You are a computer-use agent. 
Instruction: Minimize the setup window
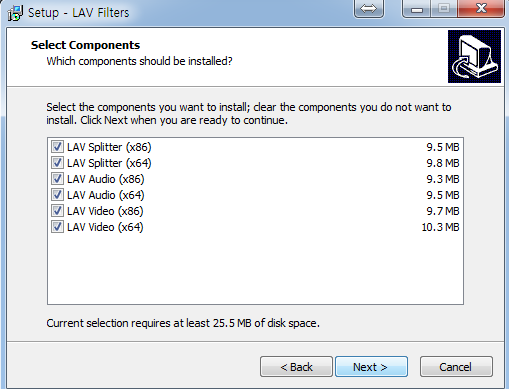[417, 8]
